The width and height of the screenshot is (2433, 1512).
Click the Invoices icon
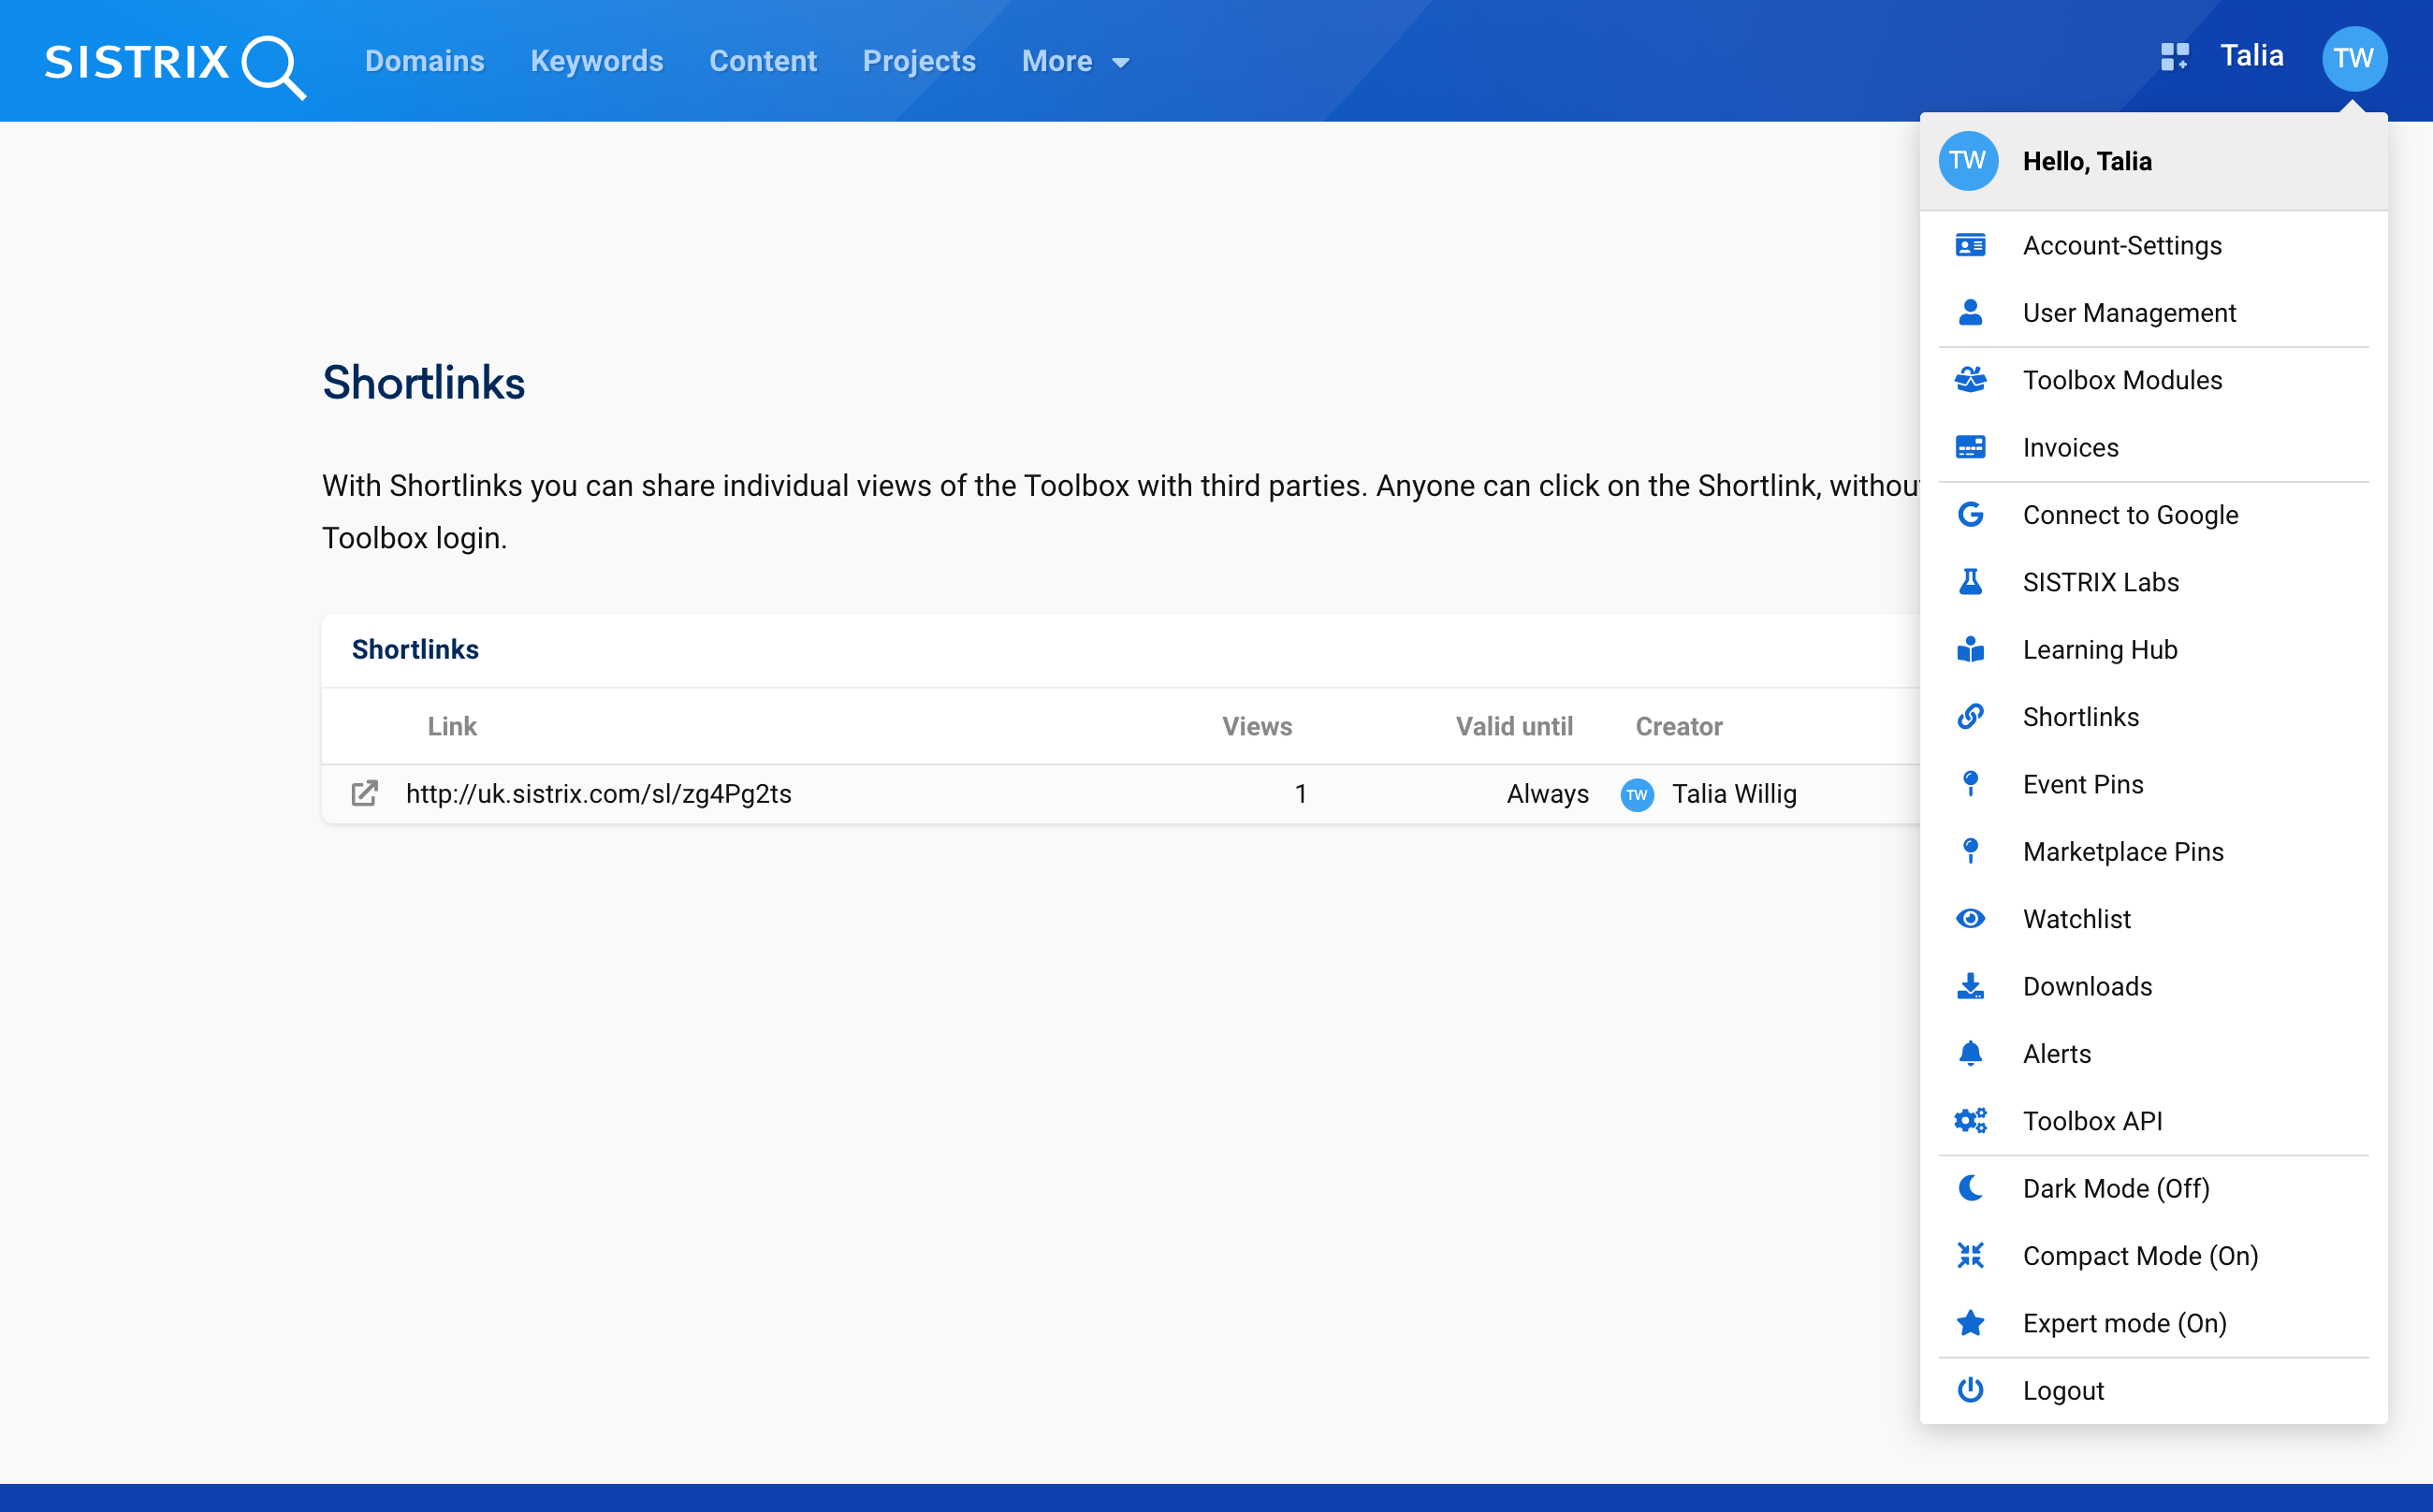pos(1969,447)
